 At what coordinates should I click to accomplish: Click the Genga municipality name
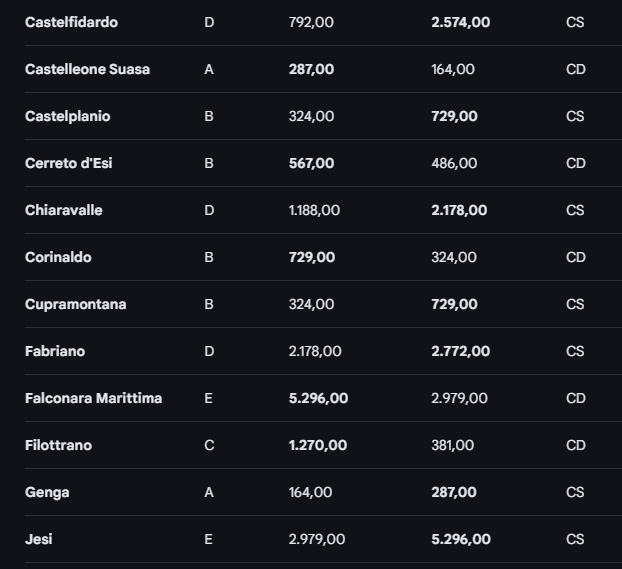[x=47, y=492]
